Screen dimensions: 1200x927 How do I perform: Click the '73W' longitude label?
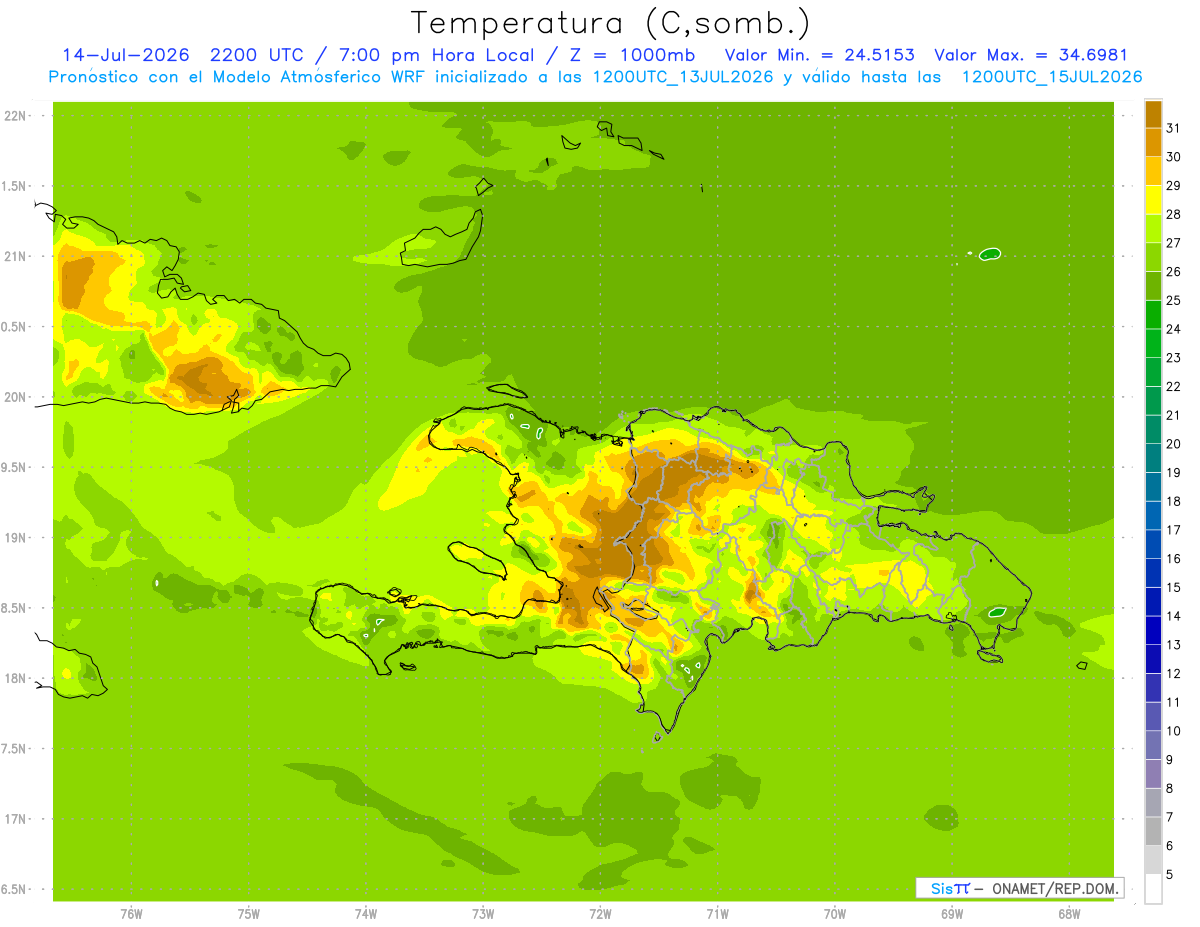point(483,913)
